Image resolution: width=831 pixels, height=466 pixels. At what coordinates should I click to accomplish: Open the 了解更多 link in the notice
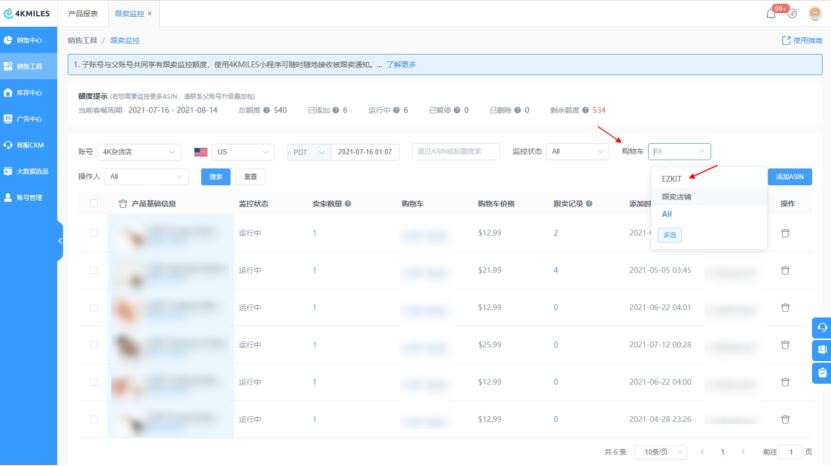pyautogui.click(x=401, y=65)
